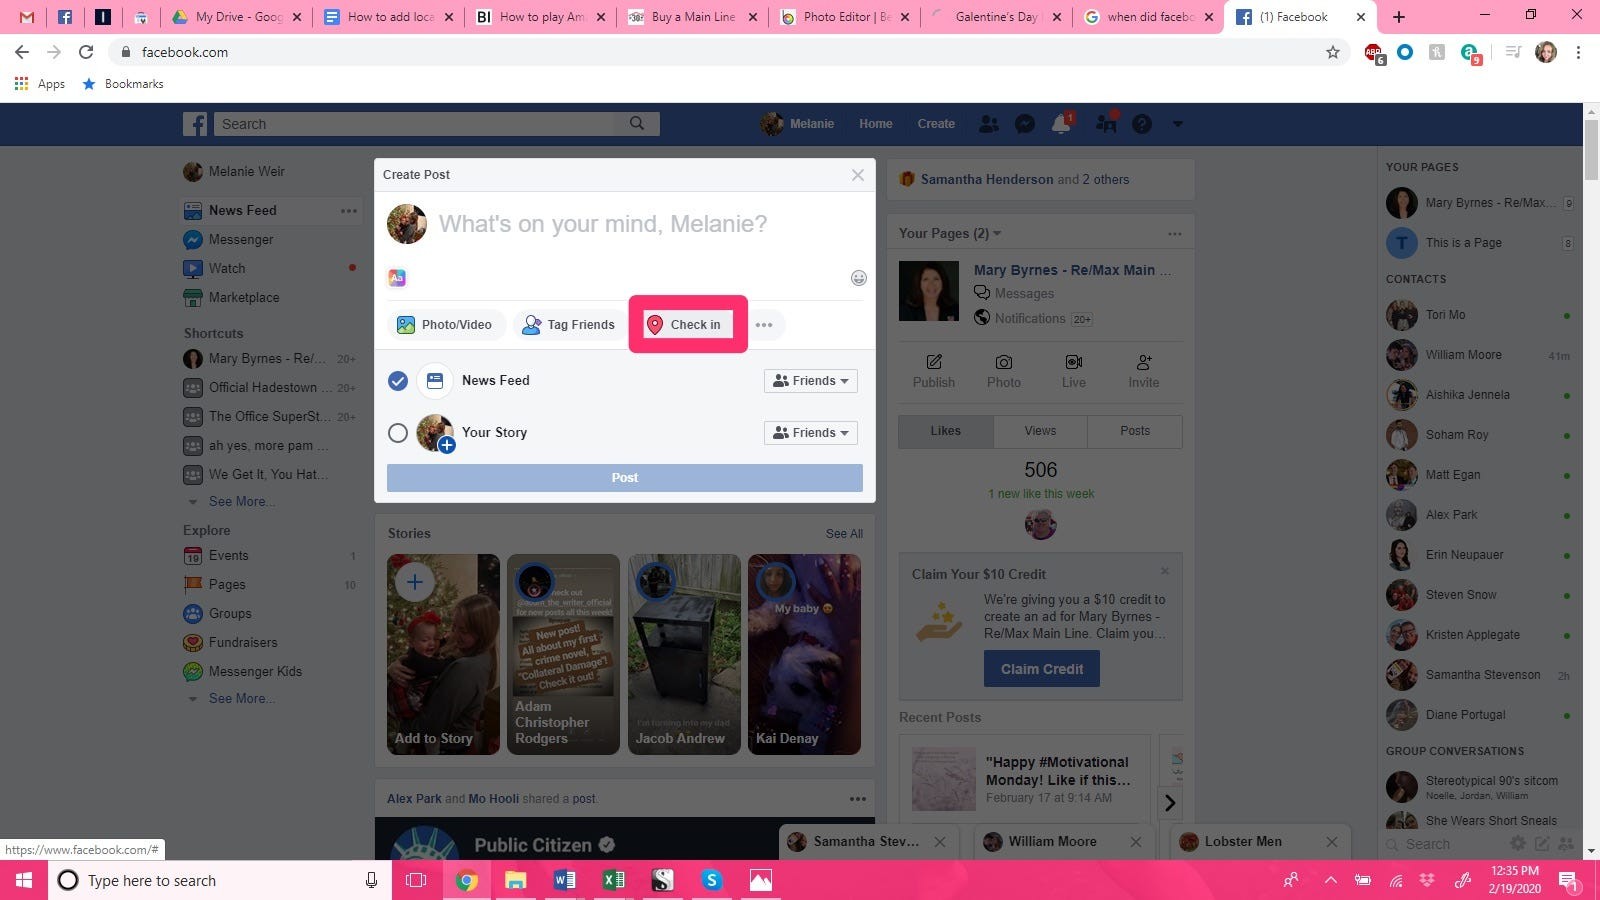This screenshot has width=1600, height=900.
Task: Open Messenger from the top bar
Action: [1024, 123]
